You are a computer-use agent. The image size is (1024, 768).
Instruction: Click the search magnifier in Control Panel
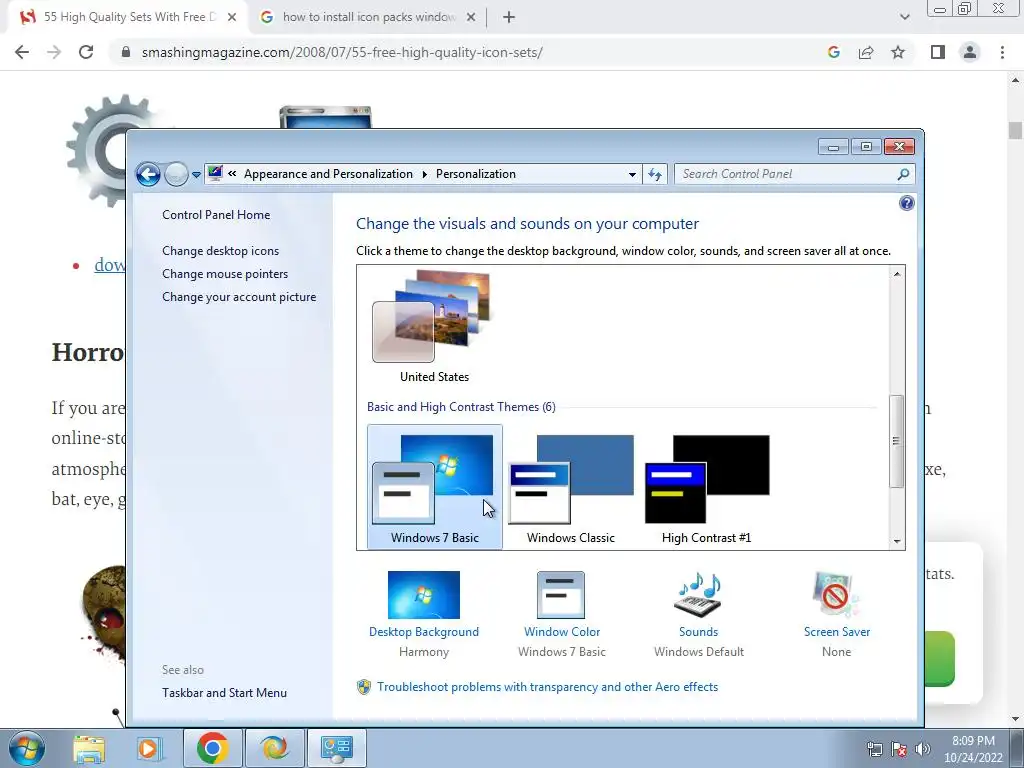[903, 174]
